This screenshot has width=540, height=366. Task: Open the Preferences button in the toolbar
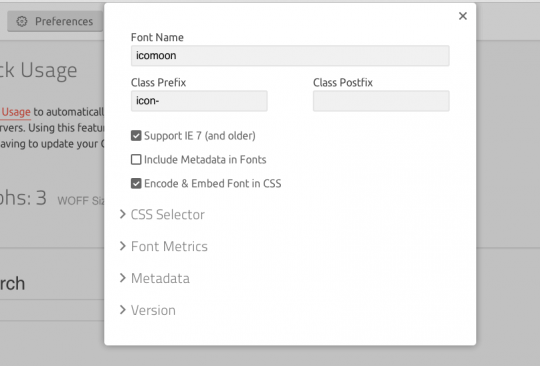click(55, 21)
